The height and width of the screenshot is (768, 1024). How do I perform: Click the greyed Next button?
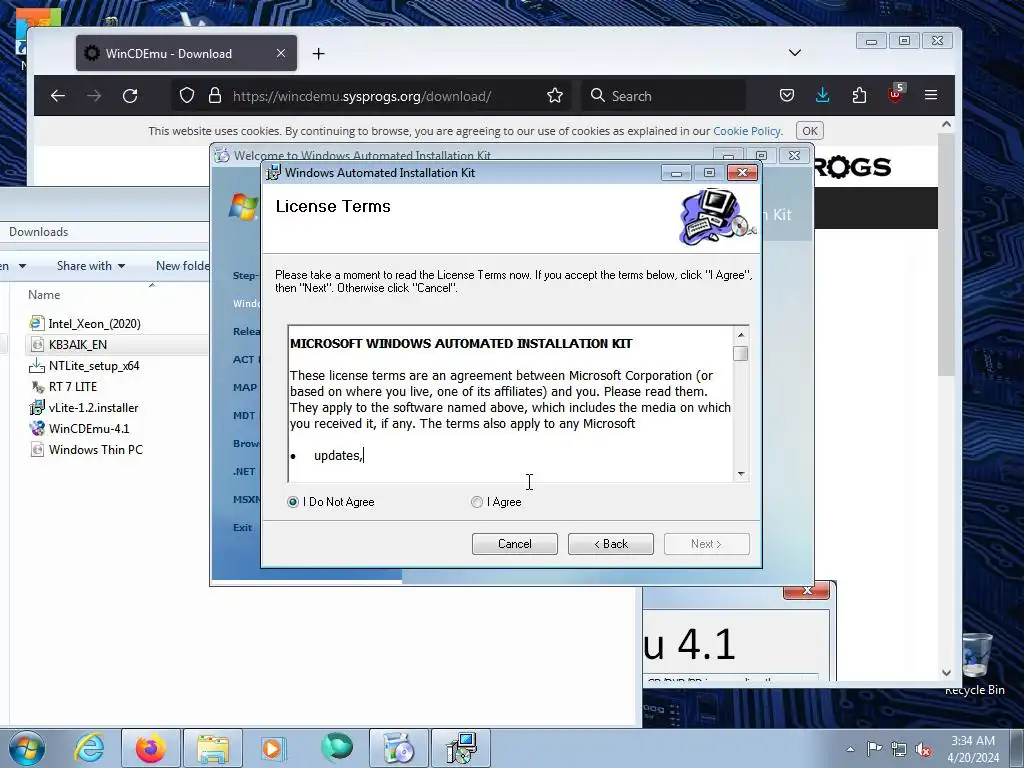pyautogui.click(x=707, y=544)
